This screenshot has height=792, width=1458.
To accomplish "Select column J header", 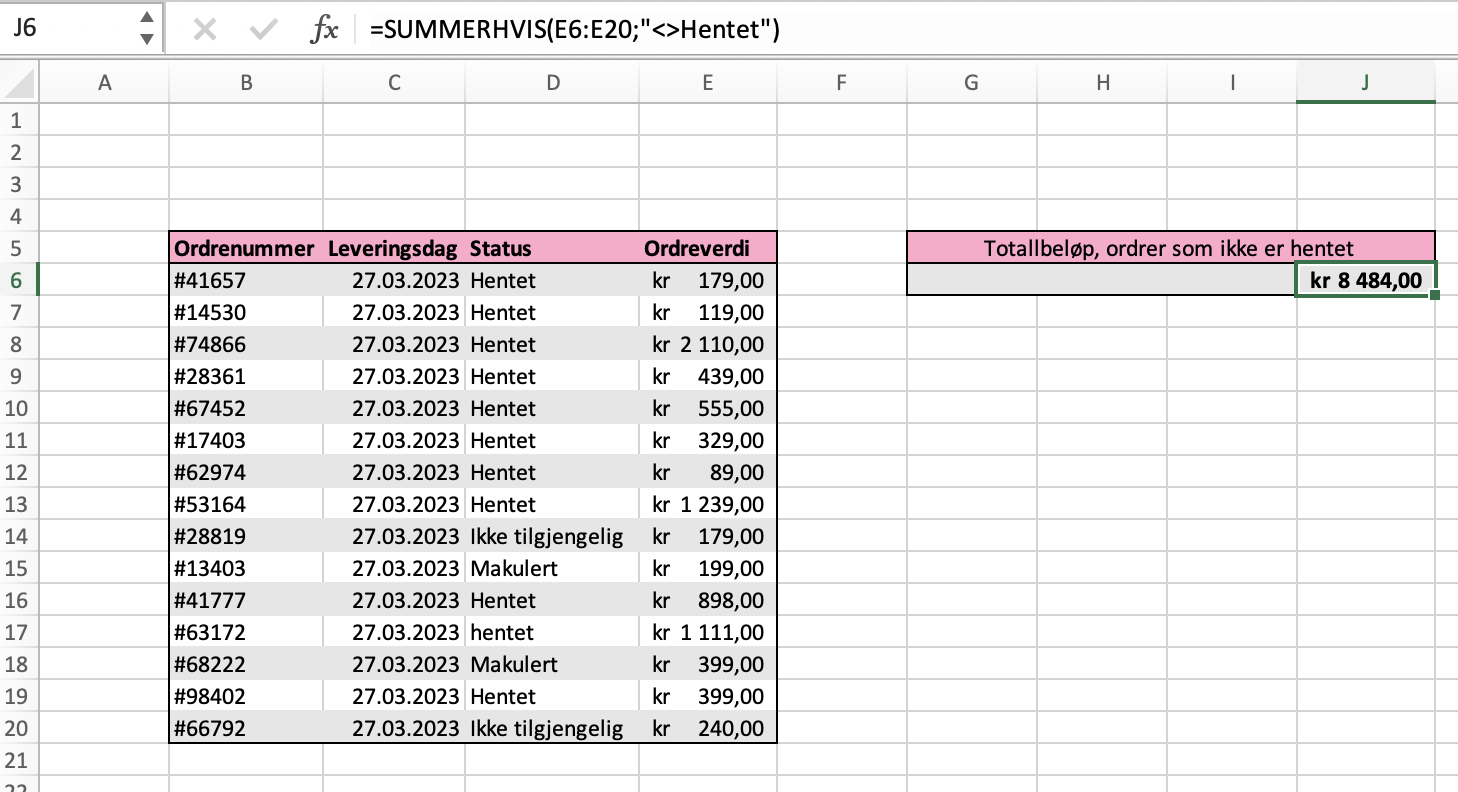I will click(1365, 84).
